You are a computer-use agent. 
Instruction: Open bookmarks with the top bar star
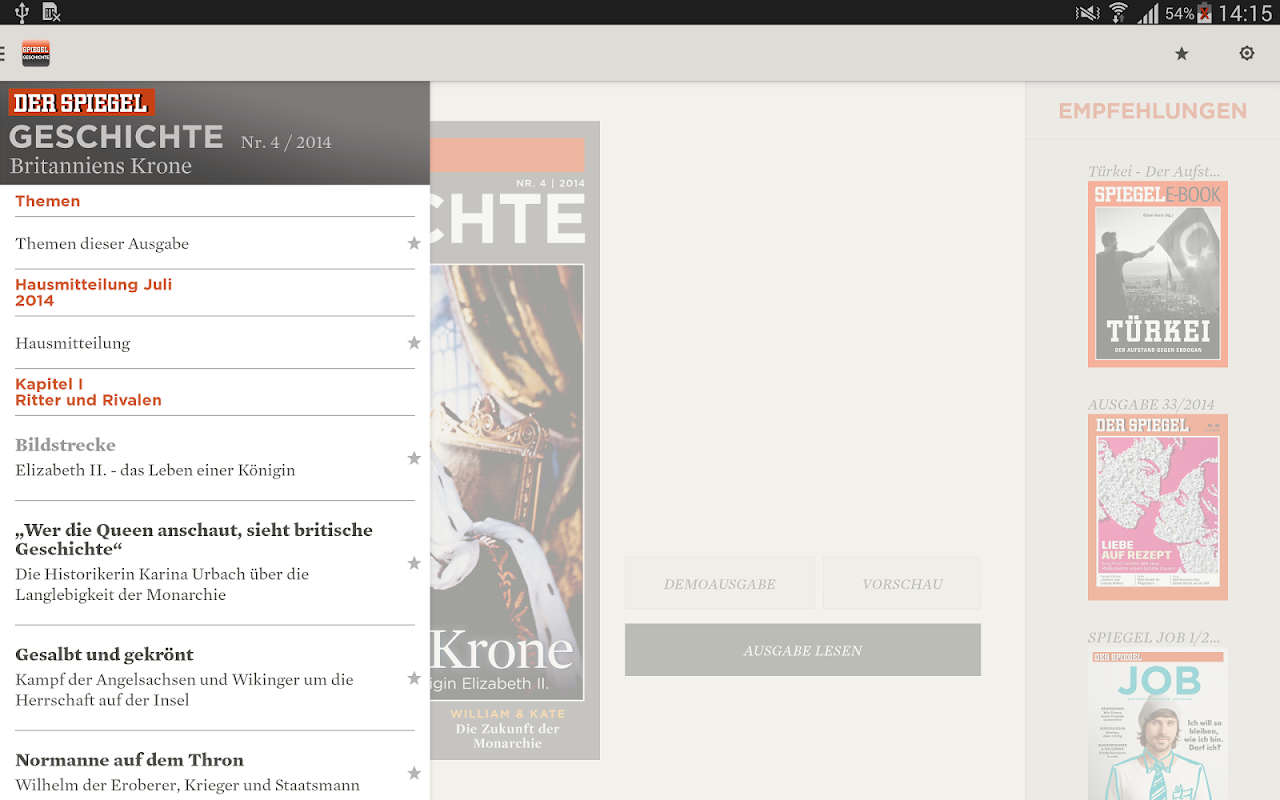(1182, 53)
